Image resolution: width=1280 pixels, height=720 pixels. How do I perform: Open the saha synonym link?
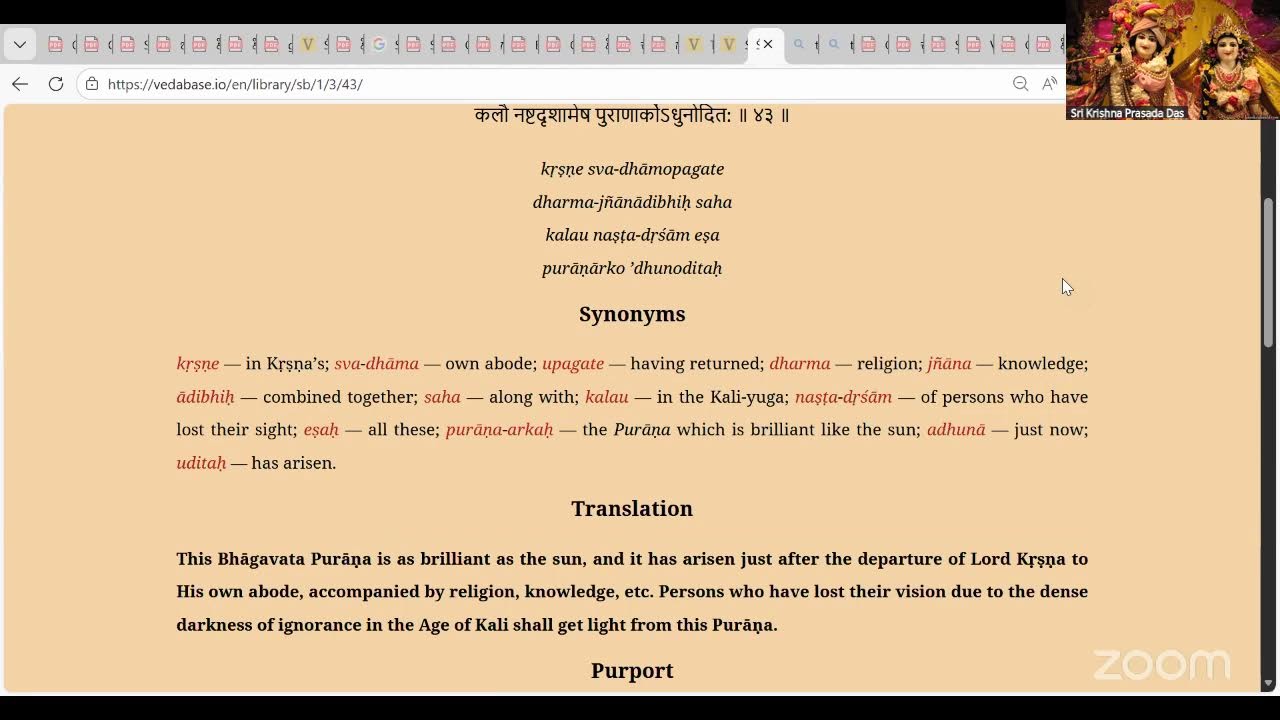(442, 397)
